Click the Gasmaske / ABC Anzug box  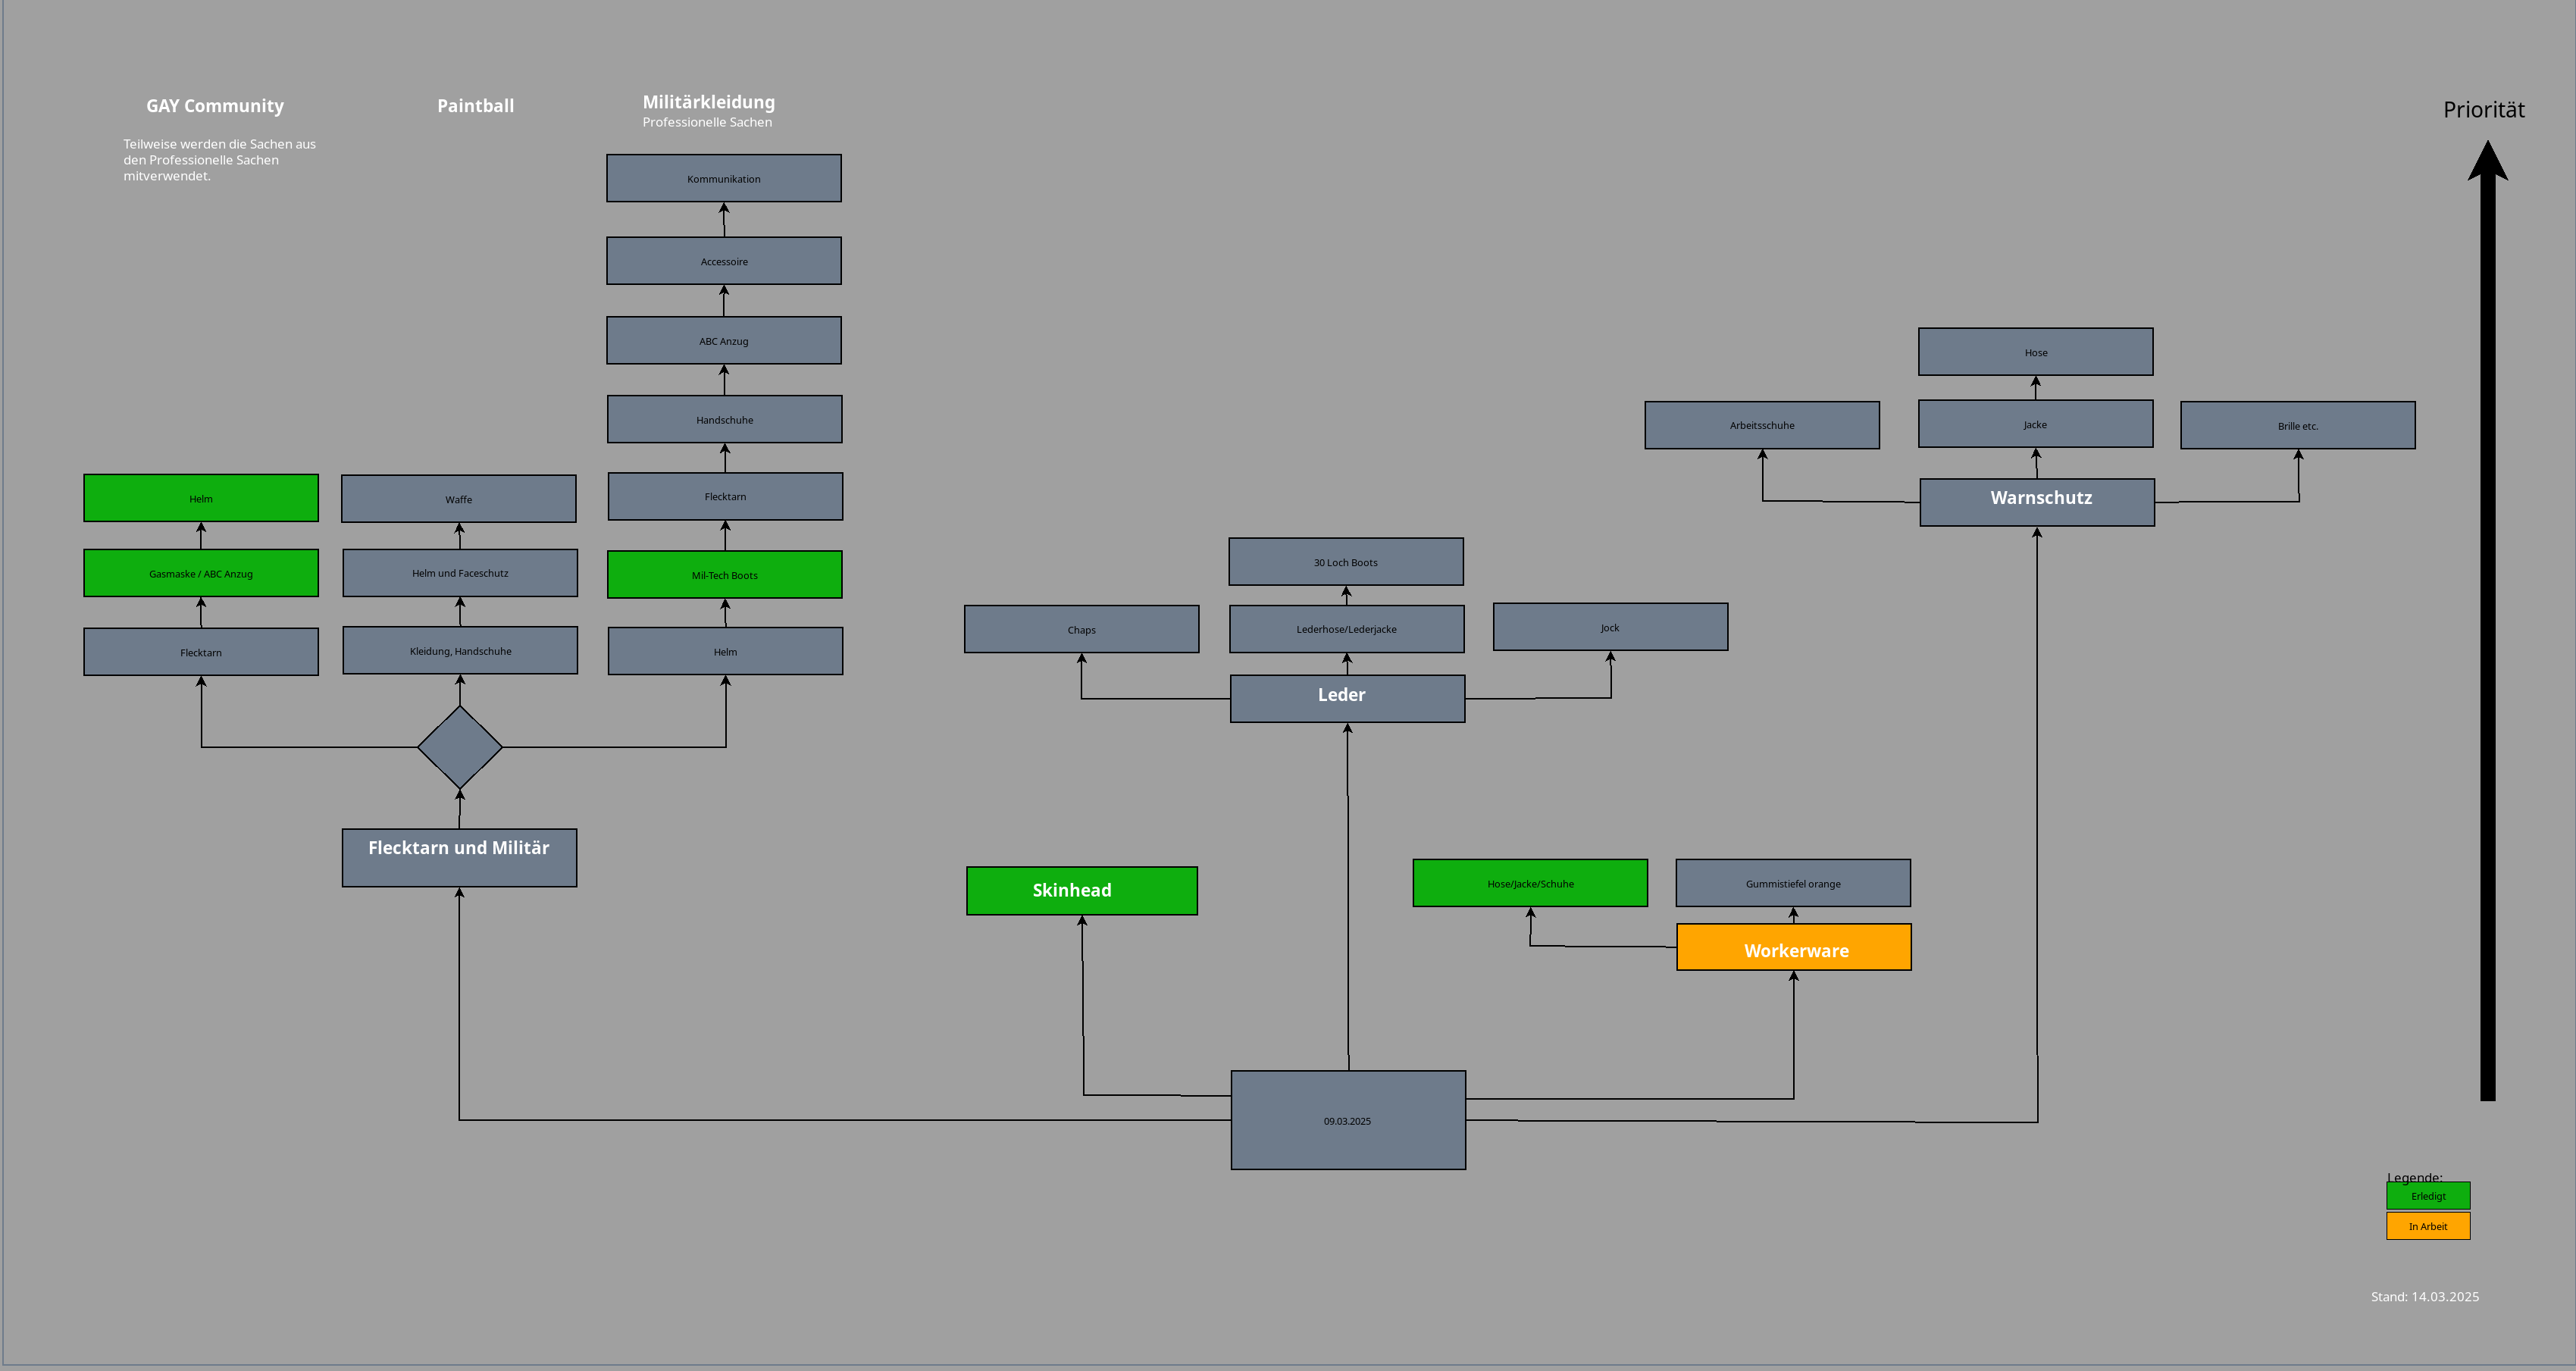(201, 573)
